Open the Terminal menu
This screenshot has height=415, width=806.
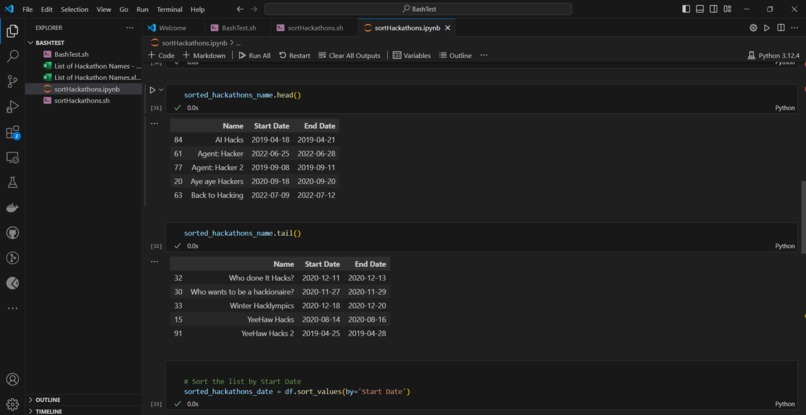[169, 9]
